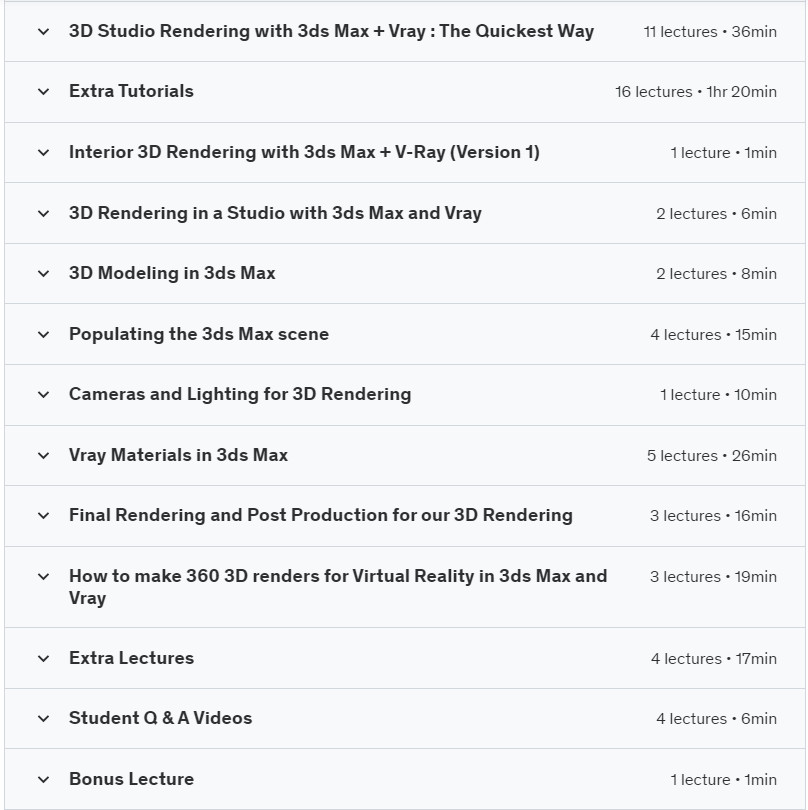The image size is (808, 810).
Task: Expand the Extra Lectures section
Action: [405, 658]
